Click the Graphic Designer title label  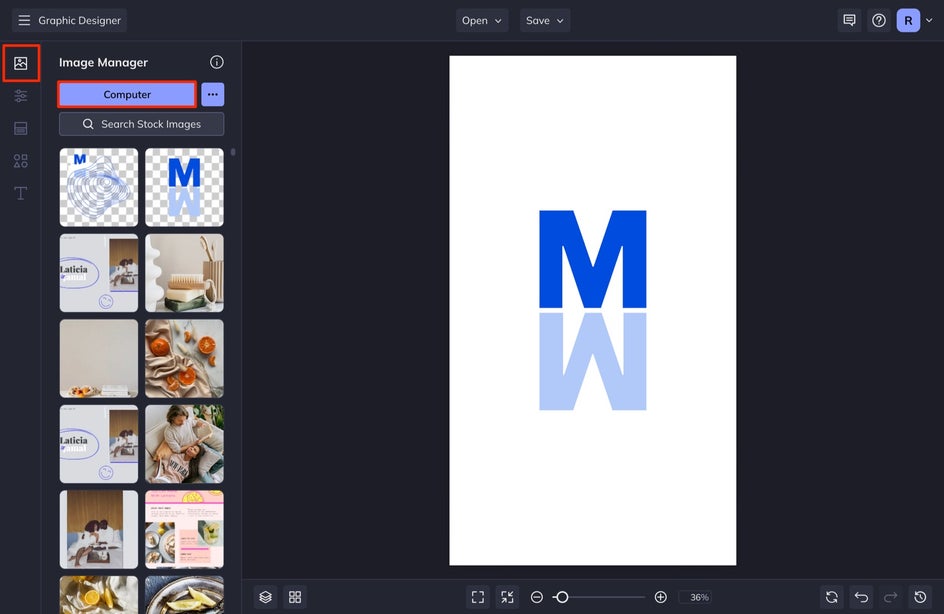(x=79, y=20)
